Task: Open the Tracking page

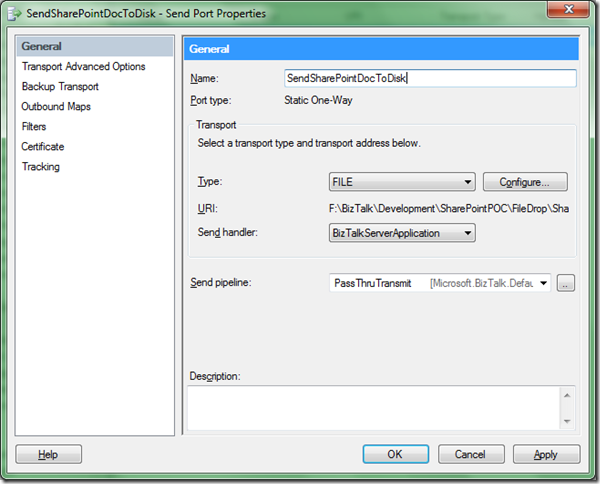Action: point(41,167)
